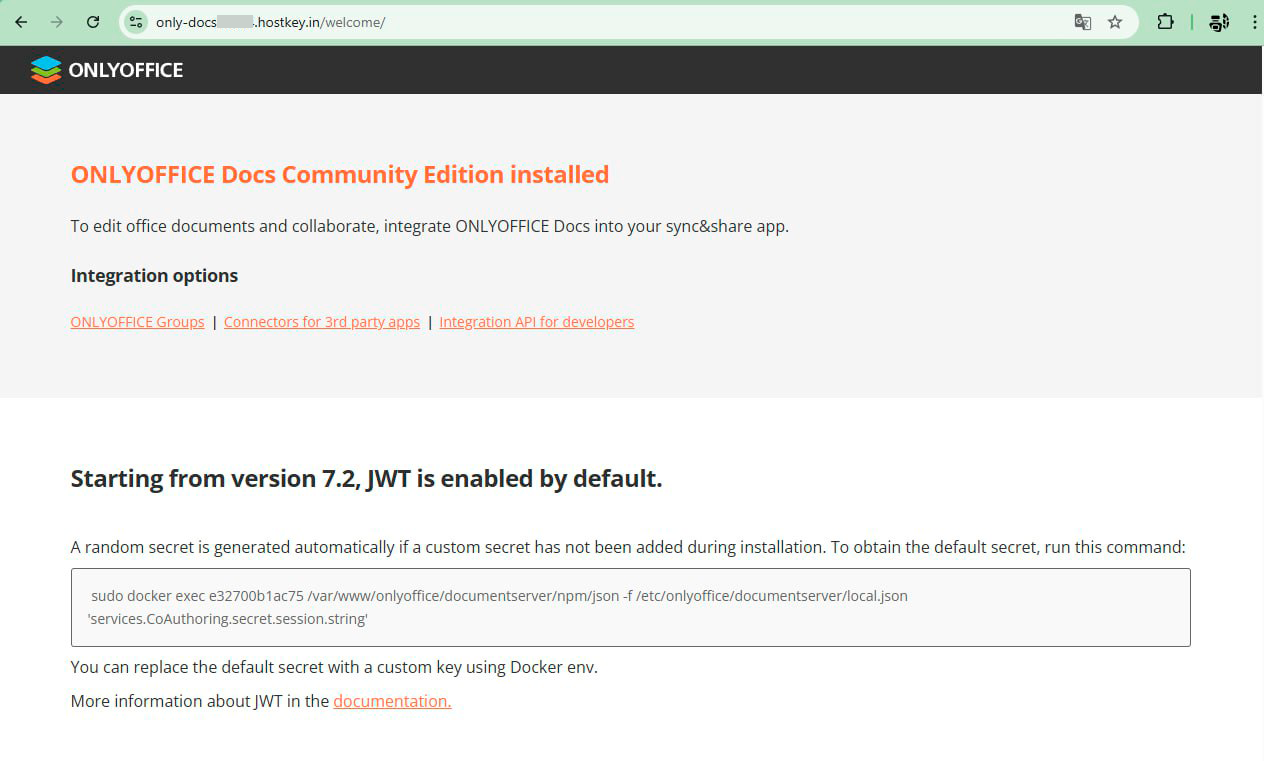The image size is (1264, 761).
Task: Follow the Integration API for developers link
Action: click(x=536, y=322)
